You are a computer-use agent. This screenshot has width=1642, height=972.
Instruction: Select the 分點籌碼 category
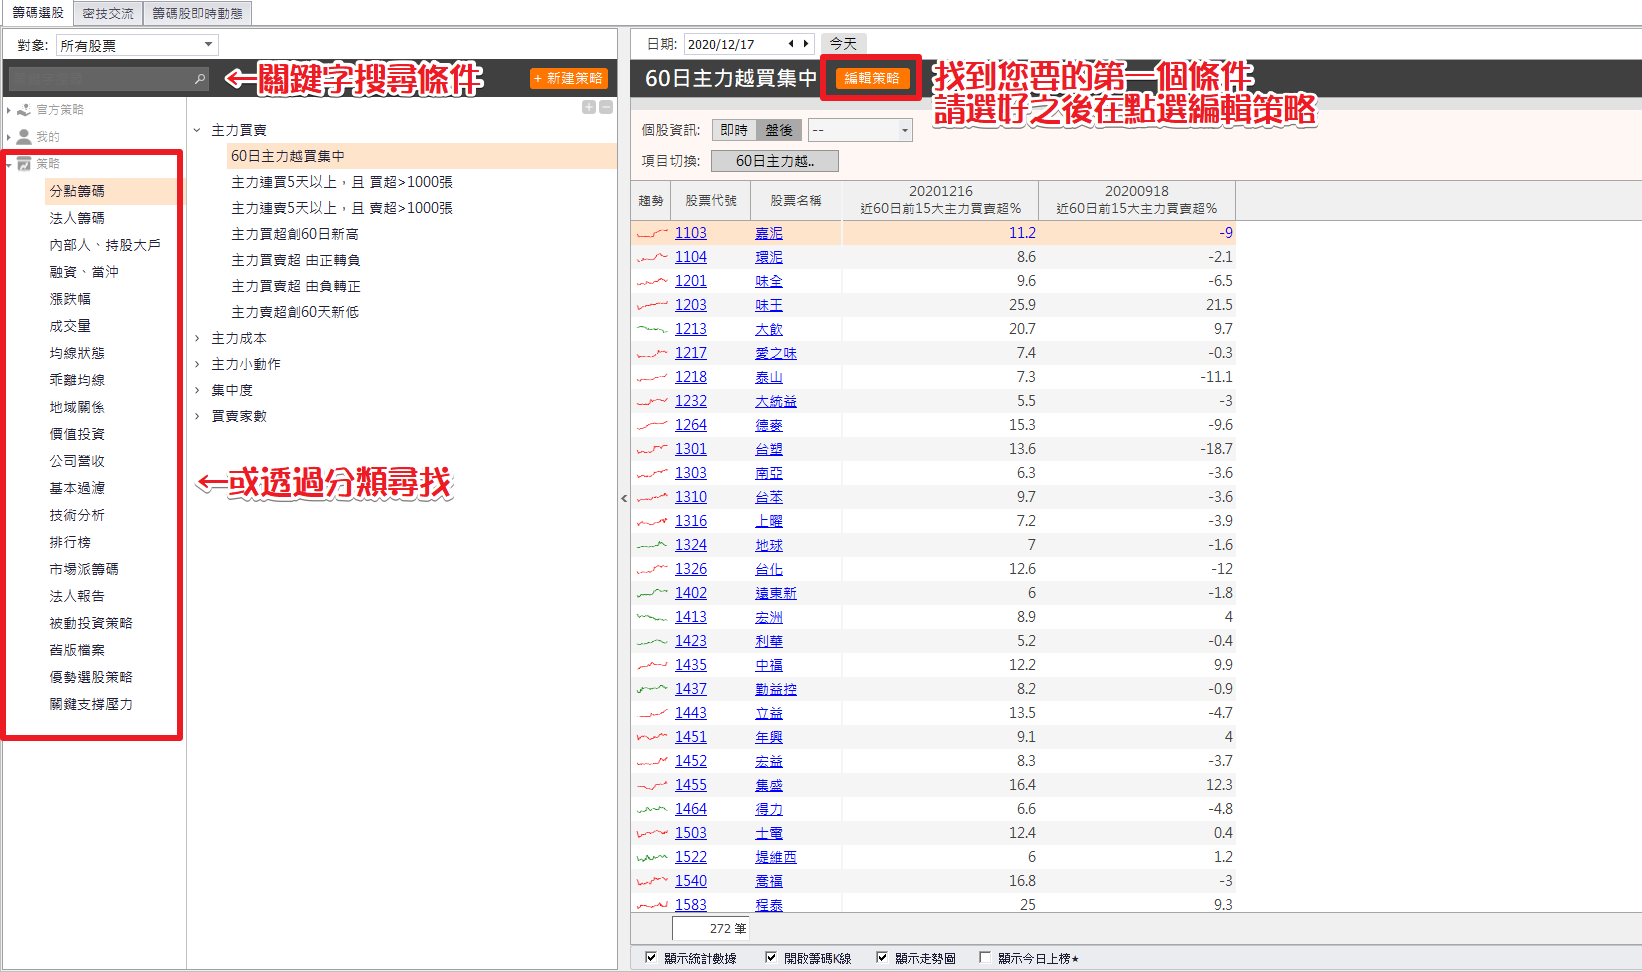click(77, 191)
